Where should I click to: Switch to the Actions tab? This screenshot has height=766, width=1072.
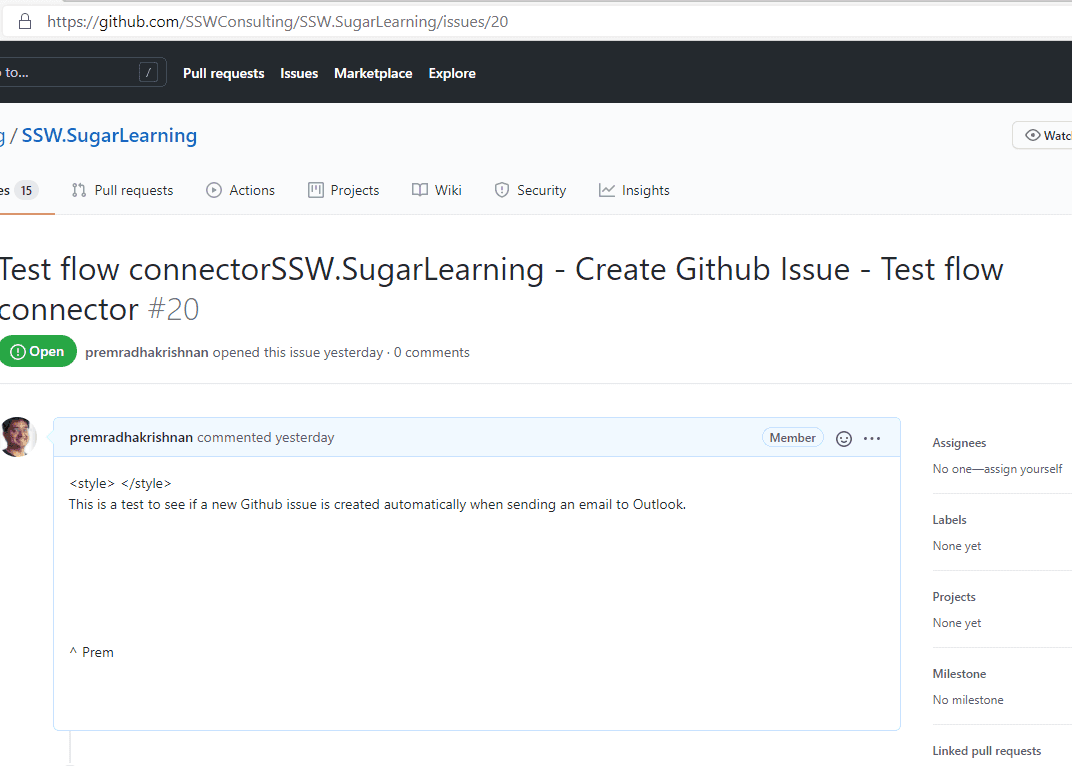click(240, 190)
